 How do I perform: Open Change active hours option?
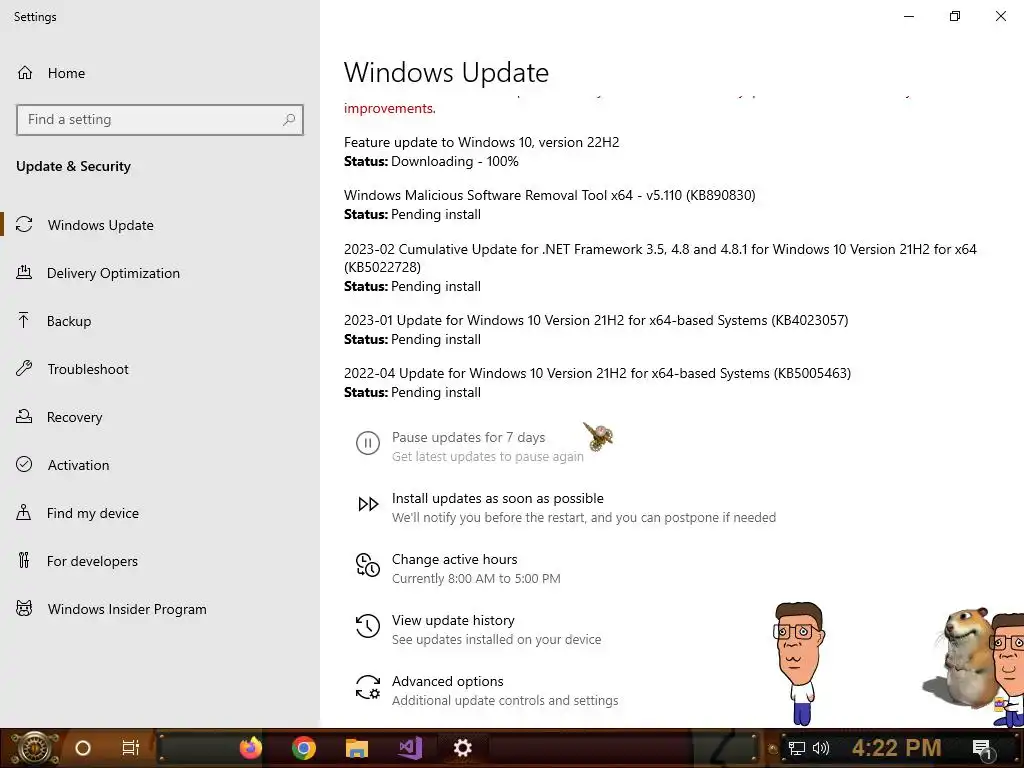455,560
